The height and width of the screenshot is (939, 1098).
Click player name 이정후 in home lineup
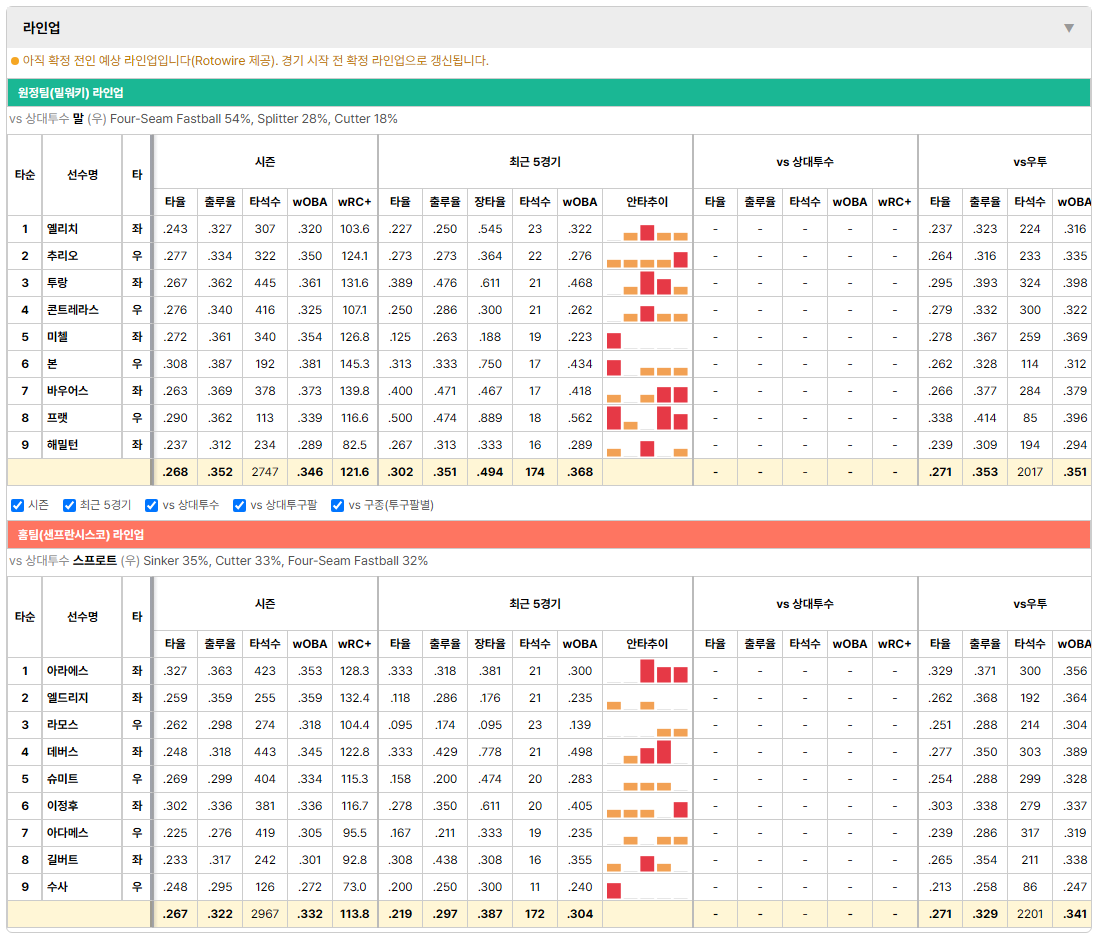click(62, 807)
